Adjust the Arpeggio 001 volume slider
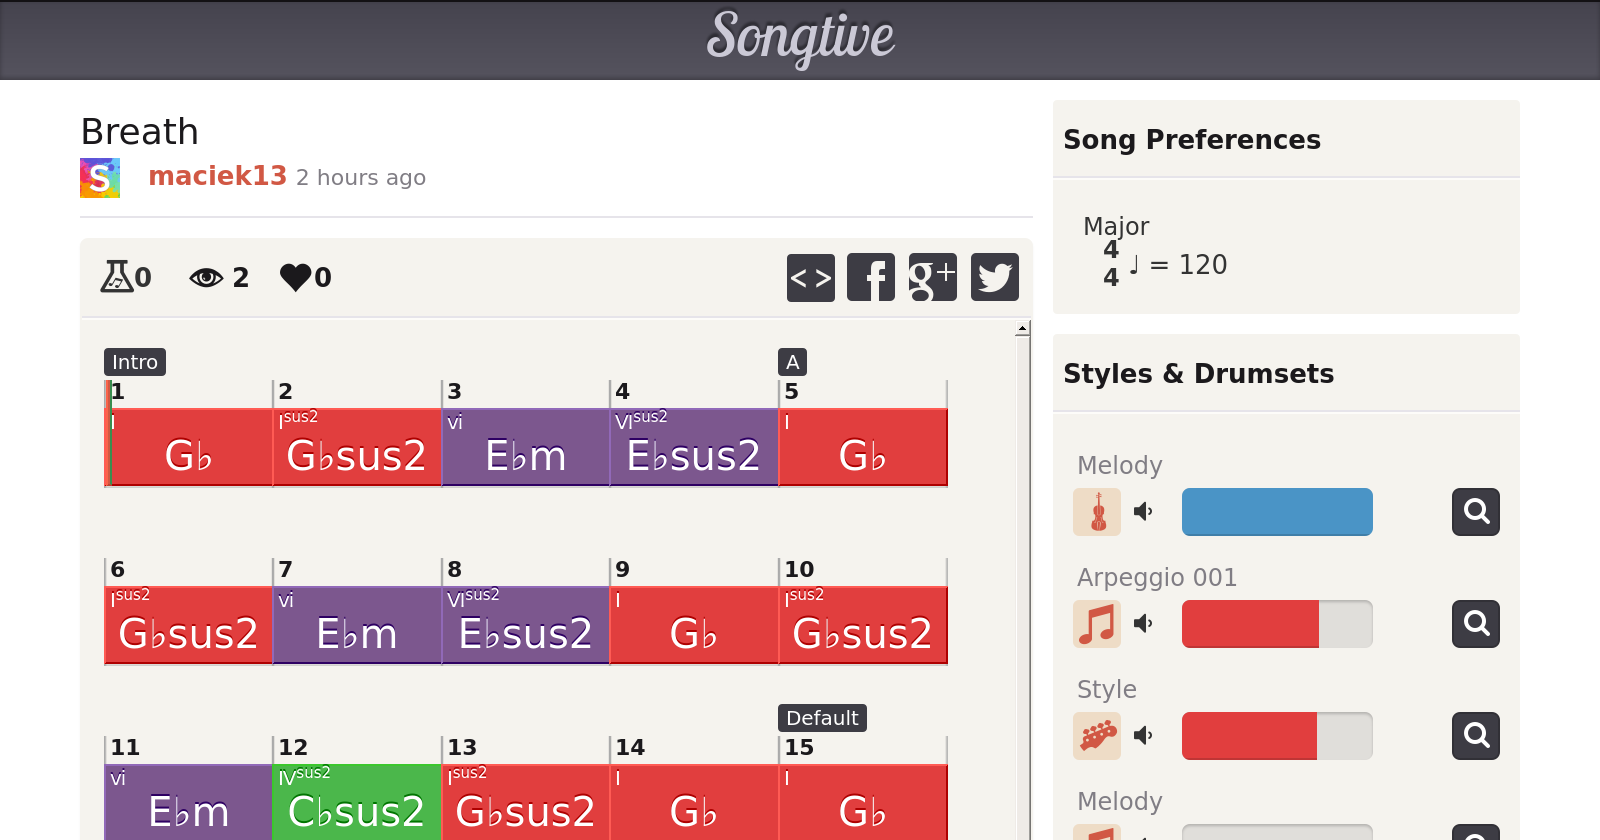This screenshot has width=1600, height=840. pyautogui.click(x=1277, y=624)
